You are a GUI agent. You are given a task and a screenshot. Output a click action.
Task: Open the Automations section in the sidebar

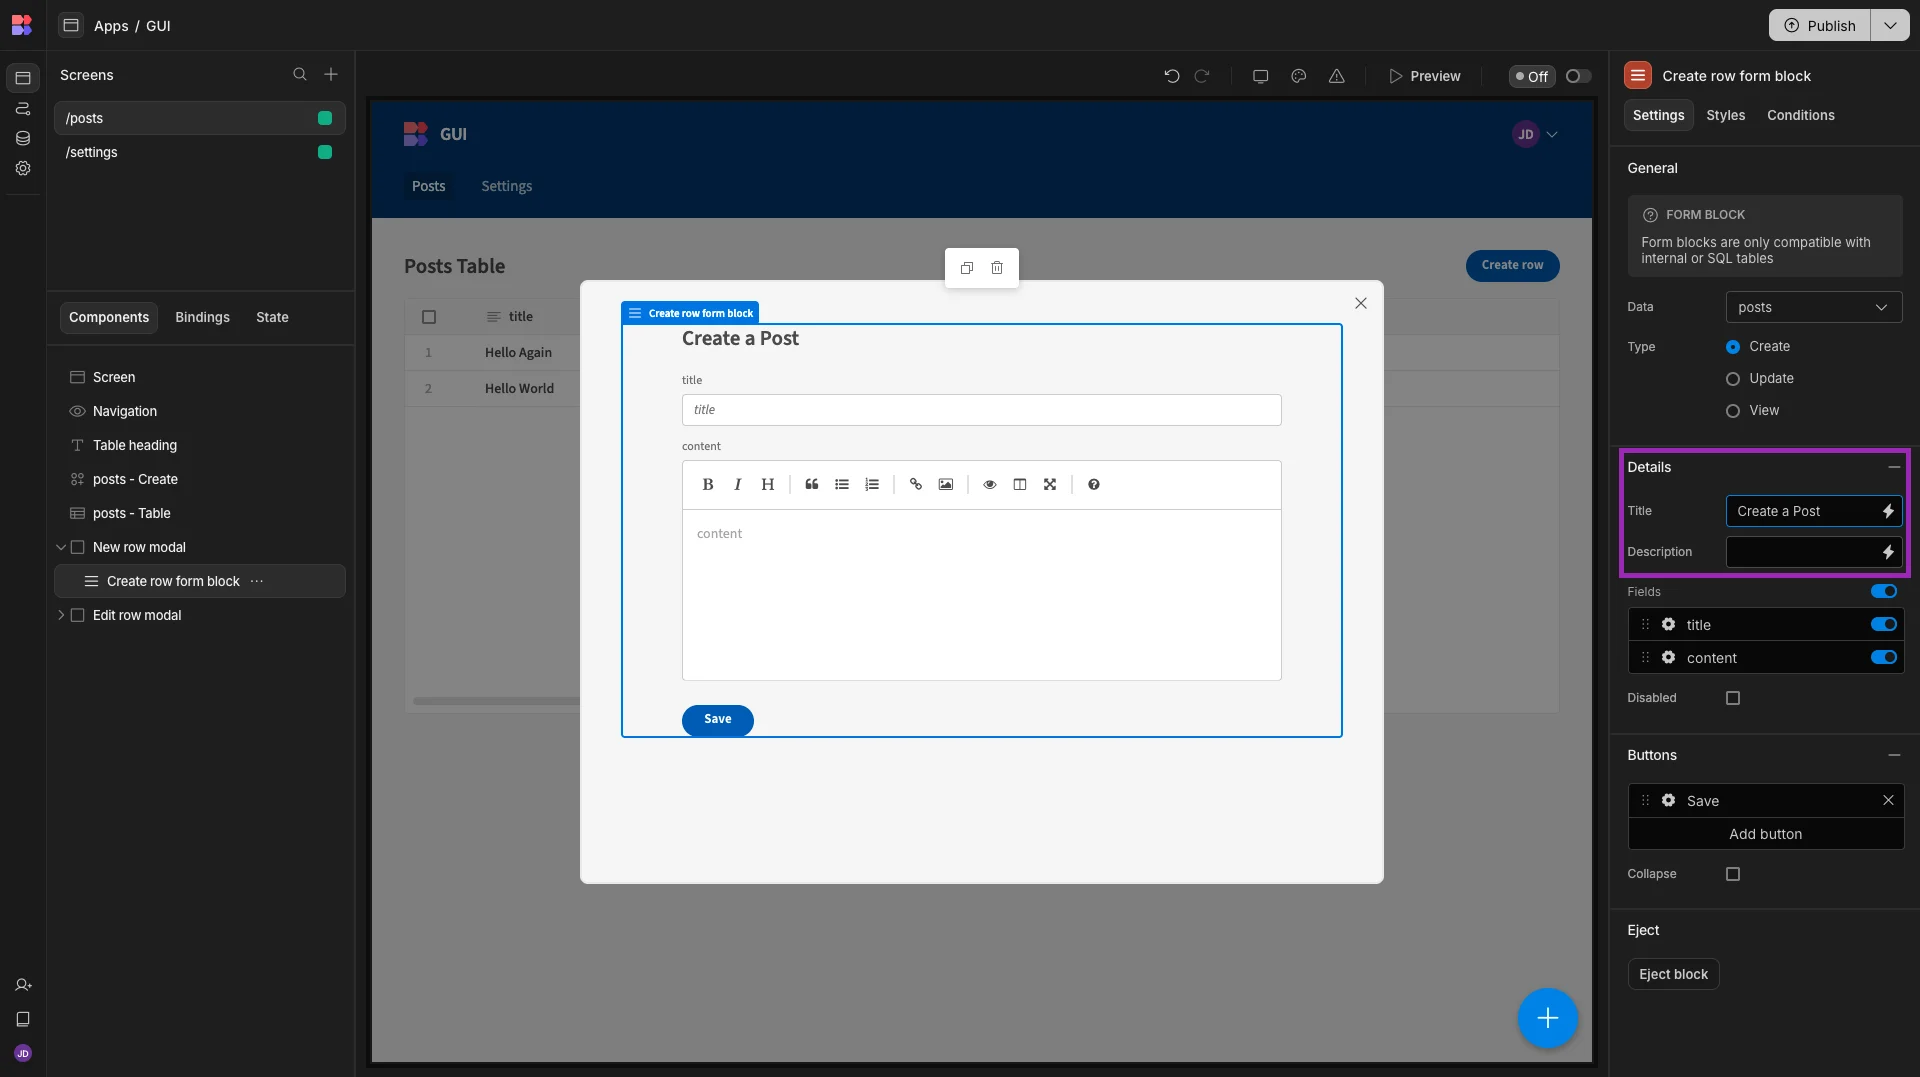[23, 108]
